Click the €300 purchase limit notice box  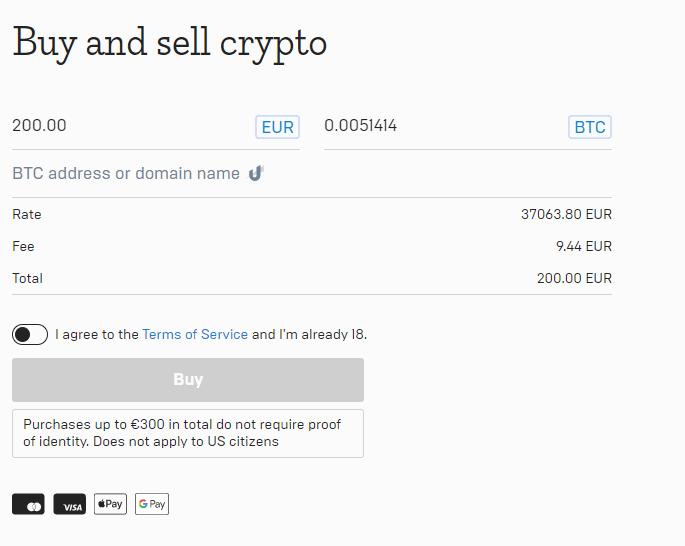tap(188, 433)
